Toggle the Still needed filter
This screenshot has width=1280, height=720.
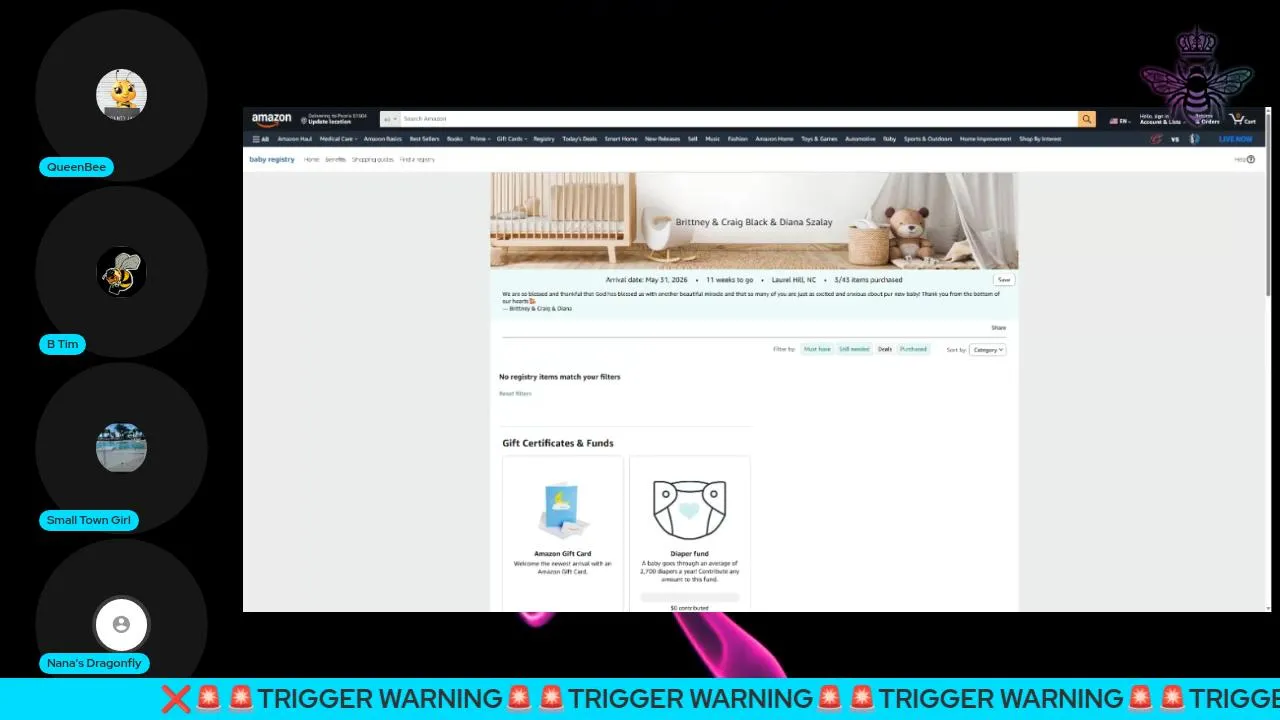tap(854, 349)
